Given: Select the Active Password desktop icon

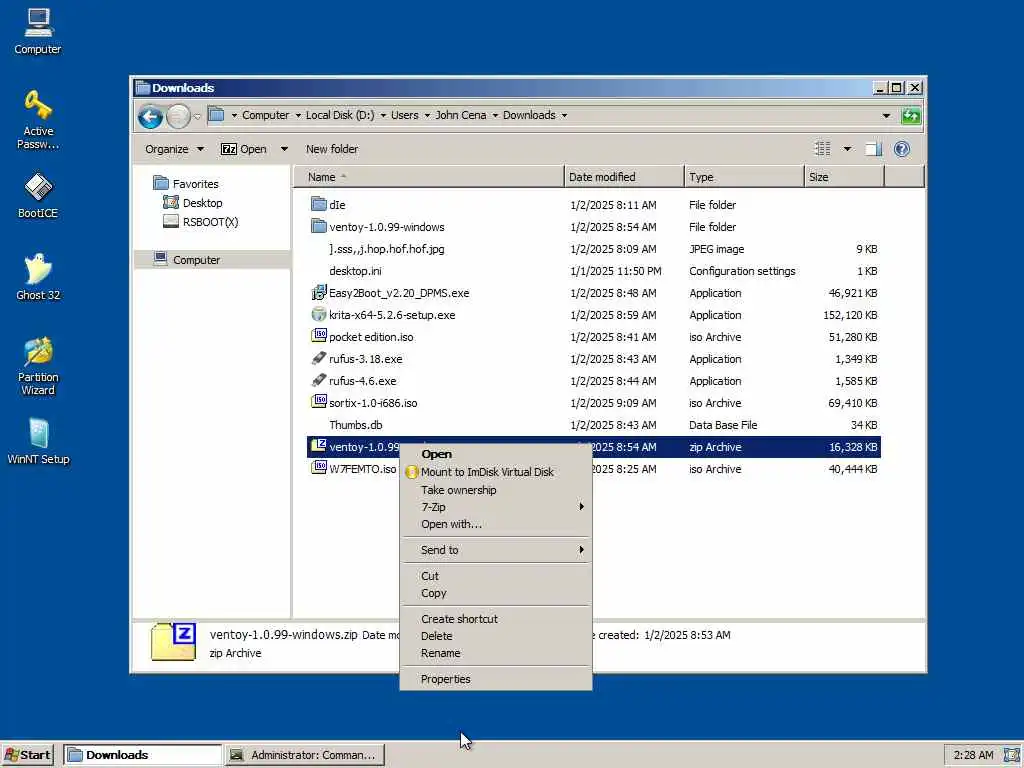Looking at the screenshot, I should pyautogui.click(x=38, y=120).
